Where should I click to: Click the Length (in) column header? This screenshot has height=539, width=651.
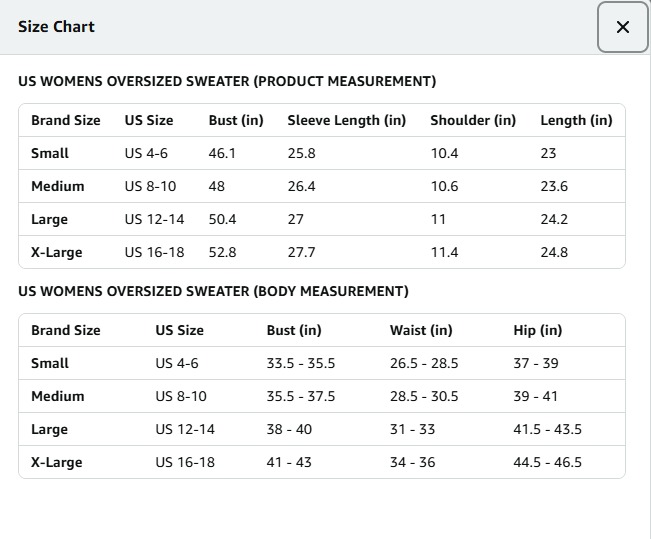pos(576,120)
